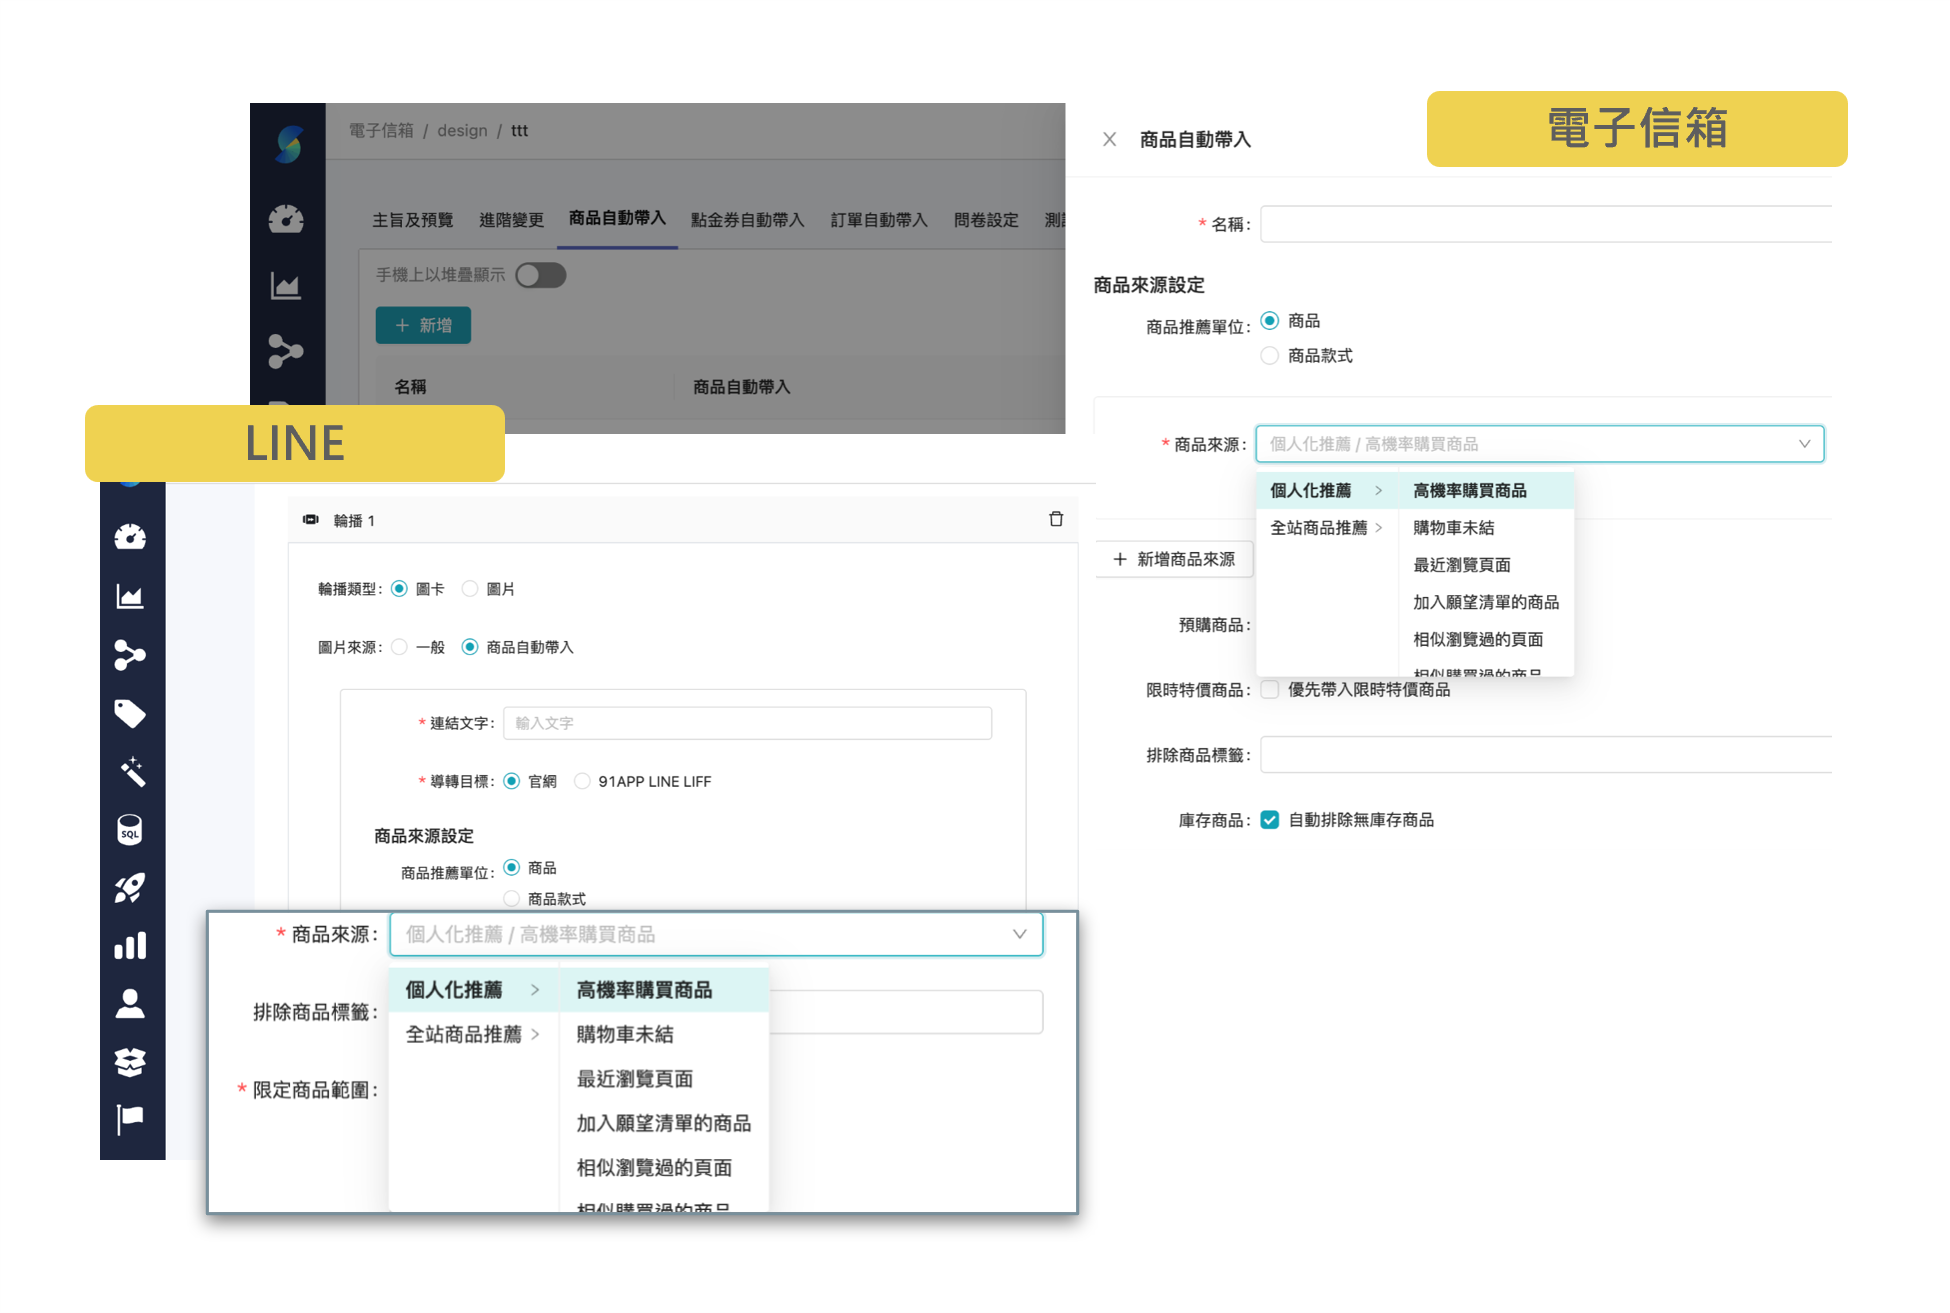The height and width of the screenshot is (1313, 1950).
Task: Select the 商品款式 radio option
Action: tap(1270, 355)
